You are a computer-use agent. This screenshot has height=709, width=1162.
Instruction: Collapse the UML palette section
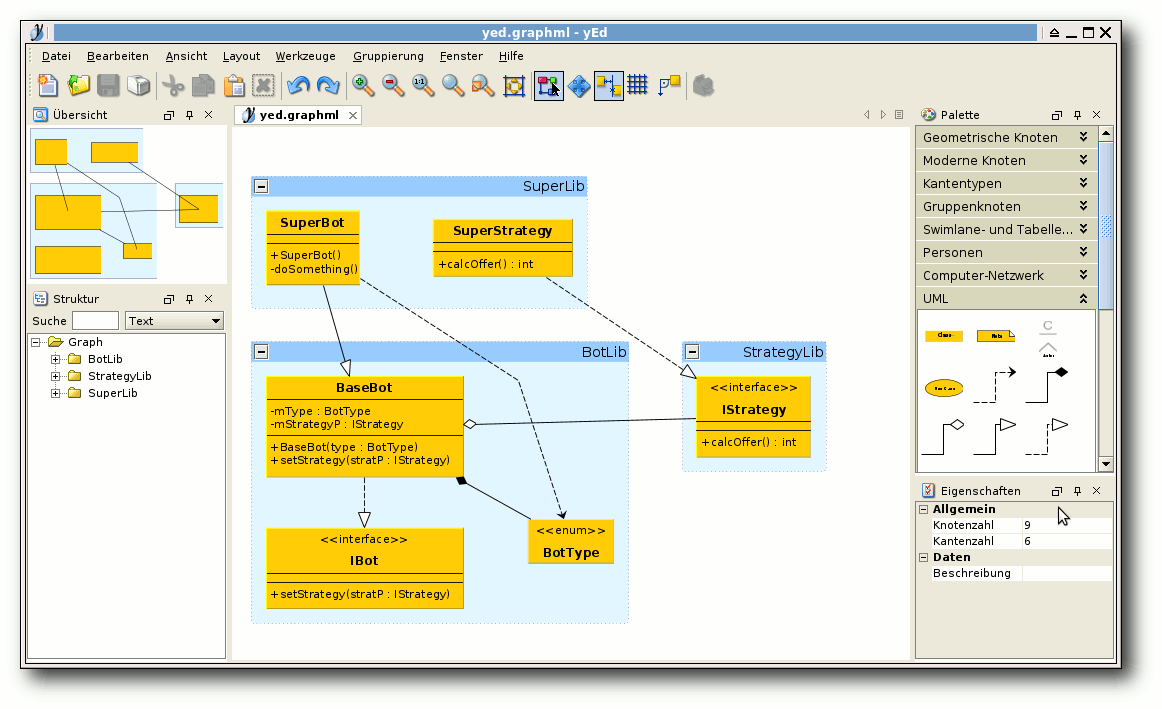(1006, 299)
